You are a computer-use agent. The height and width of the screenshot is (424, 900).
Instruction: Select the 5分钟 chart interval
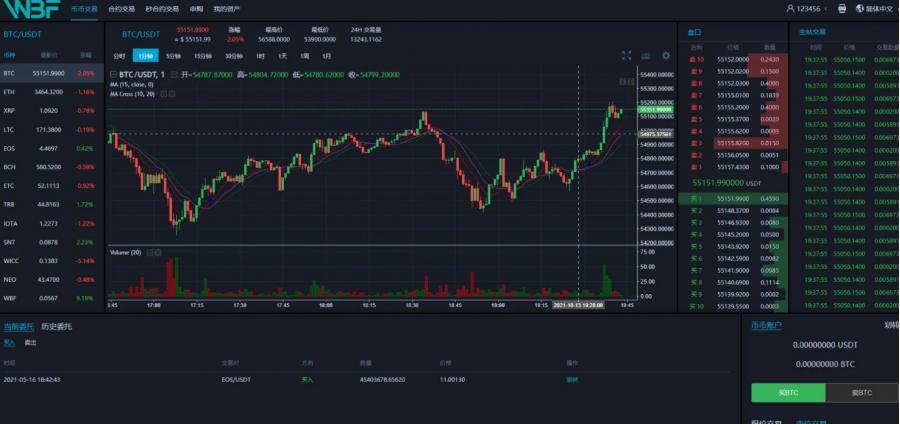tap(174, 56)
